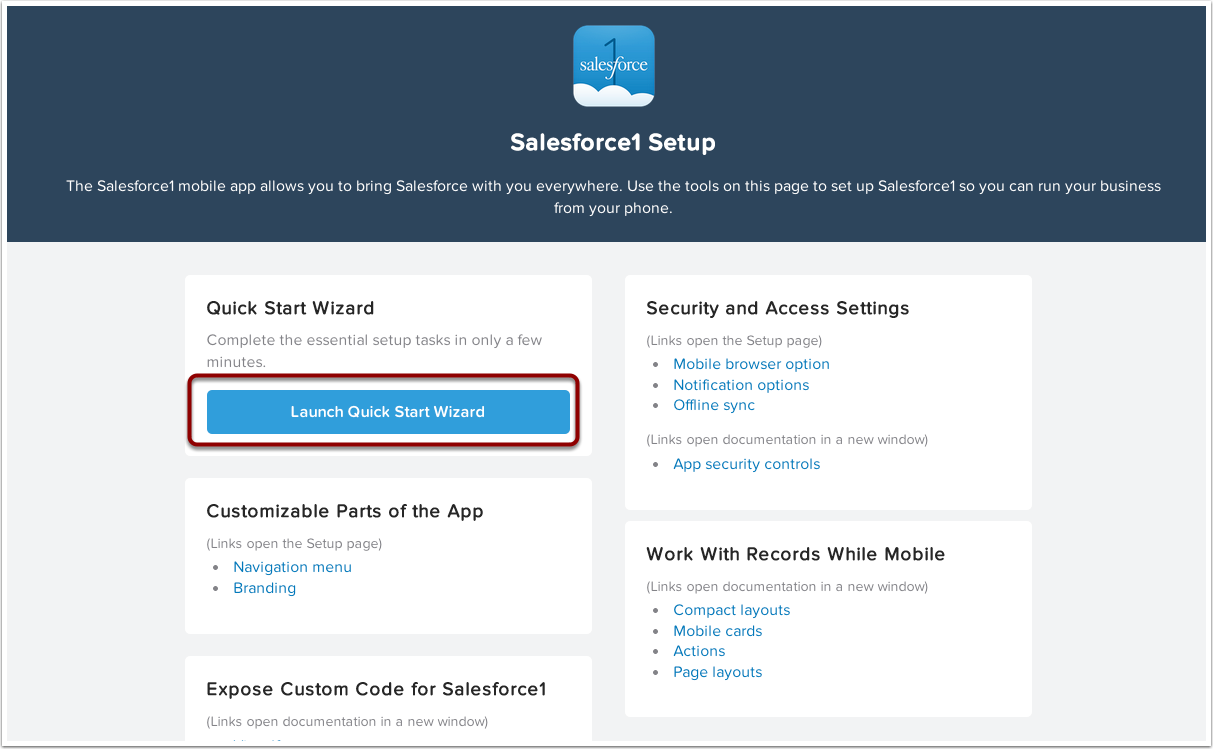The height and width of the screenshot is (749, 1213).
Task: Open the Navigation menu setup link
Action: [292, 567]
